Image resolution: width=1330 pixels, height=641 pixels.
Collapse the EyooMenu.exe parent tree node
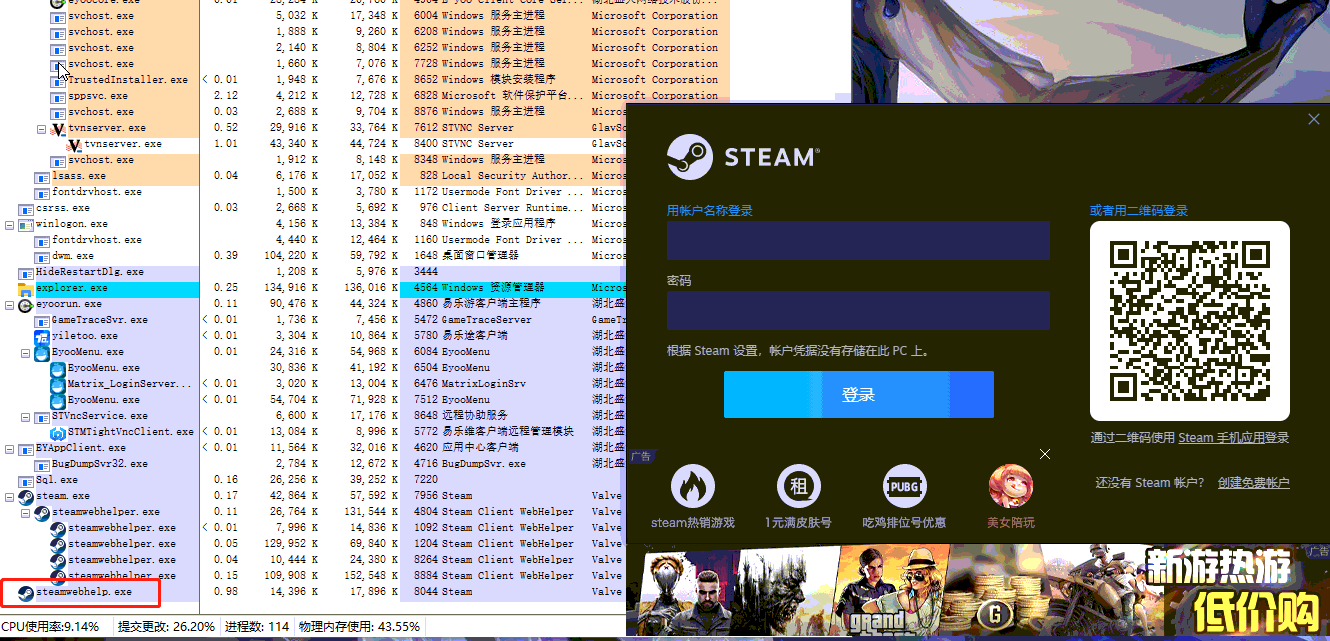[26, 353]
